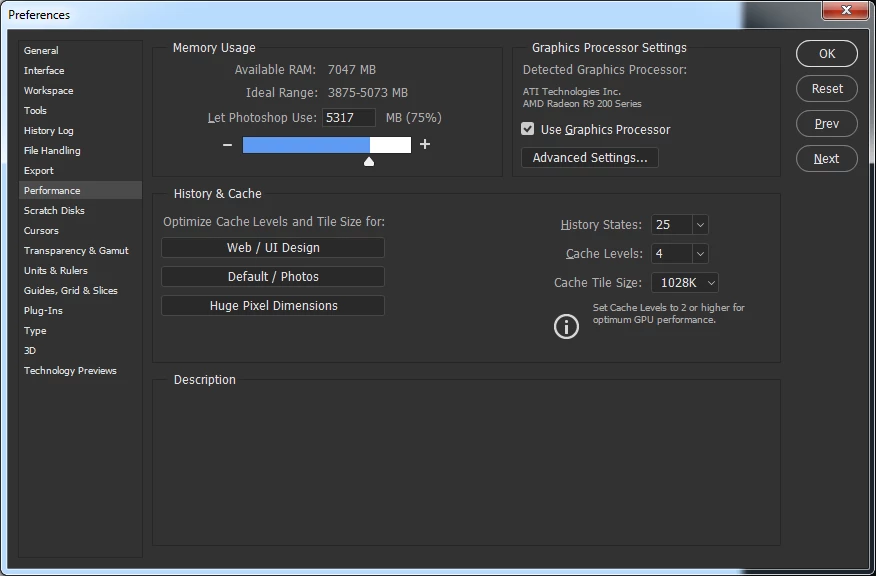
Task: Click the OK button
Action: (827, 54)
